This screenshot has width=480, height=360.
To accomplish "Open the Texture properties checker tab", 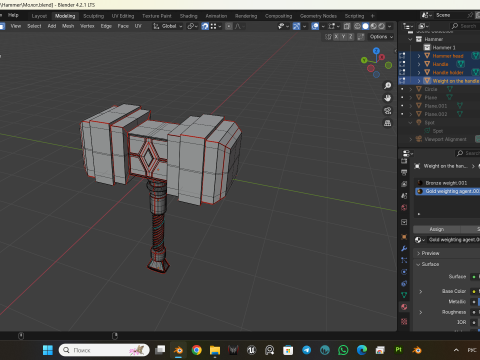I will (x=404, y=322).
